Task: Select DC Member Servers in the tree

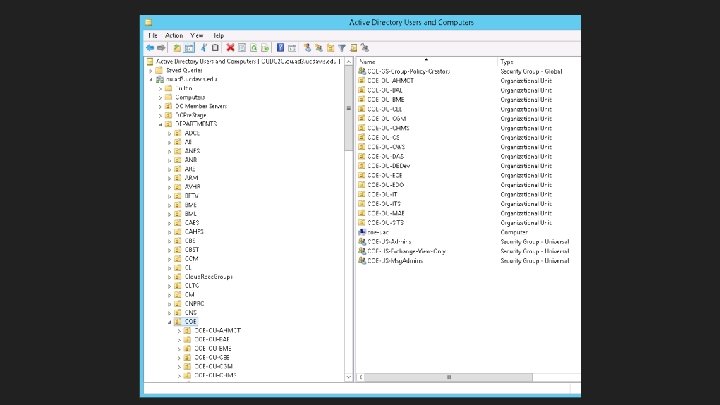Action: click(x=201, y=106)
